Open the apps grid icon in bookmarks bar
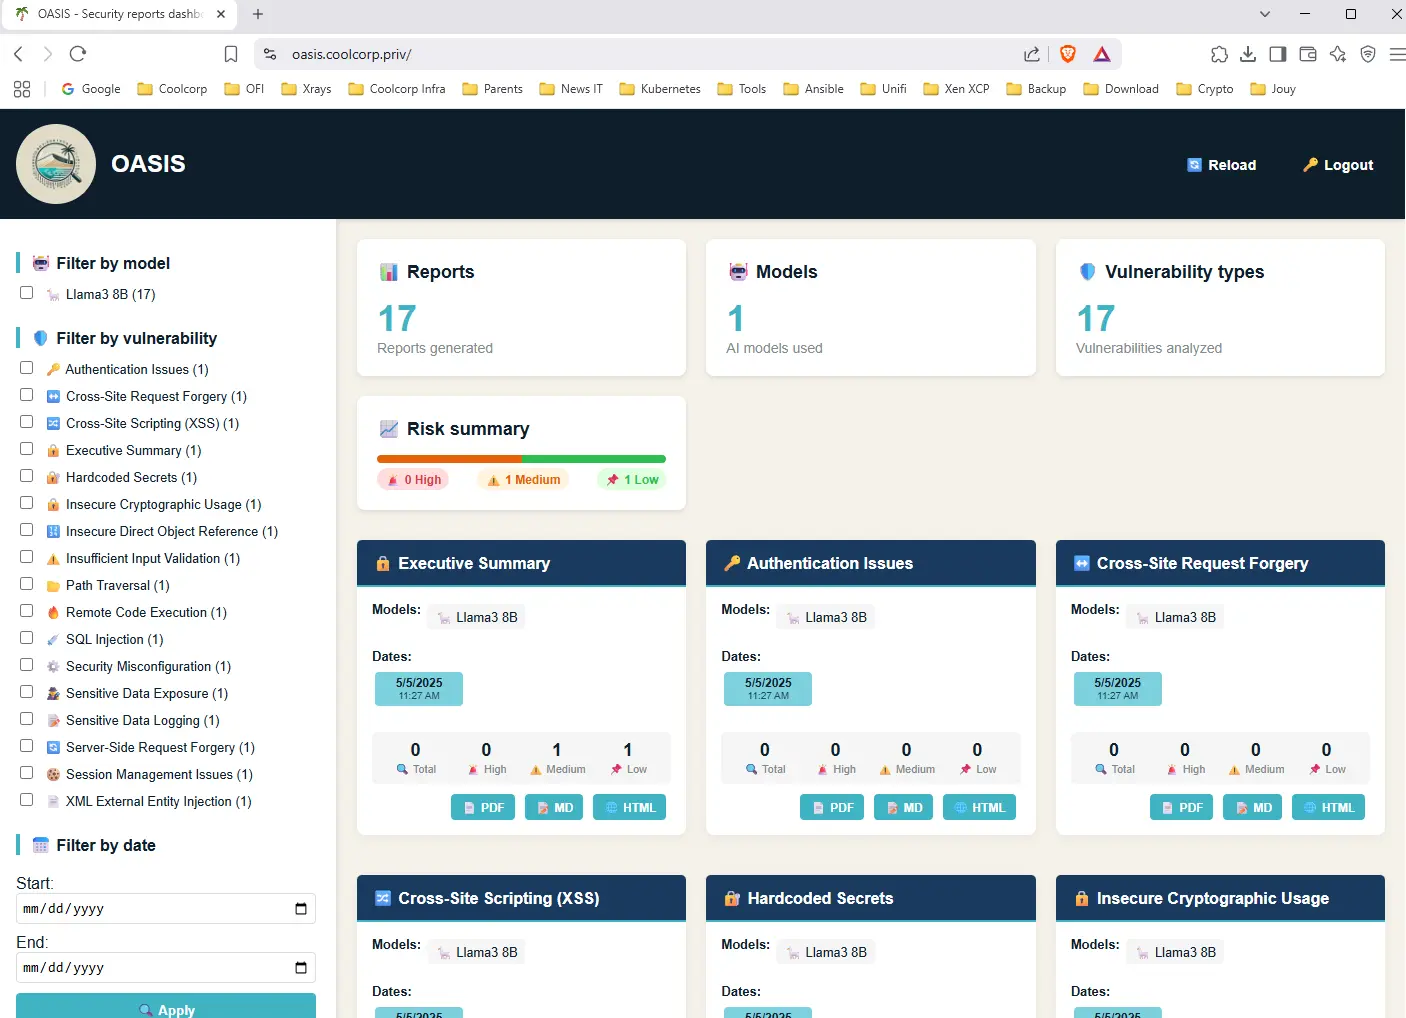The height and width of the screenshot is (1018, 1406). pos(22,89)
